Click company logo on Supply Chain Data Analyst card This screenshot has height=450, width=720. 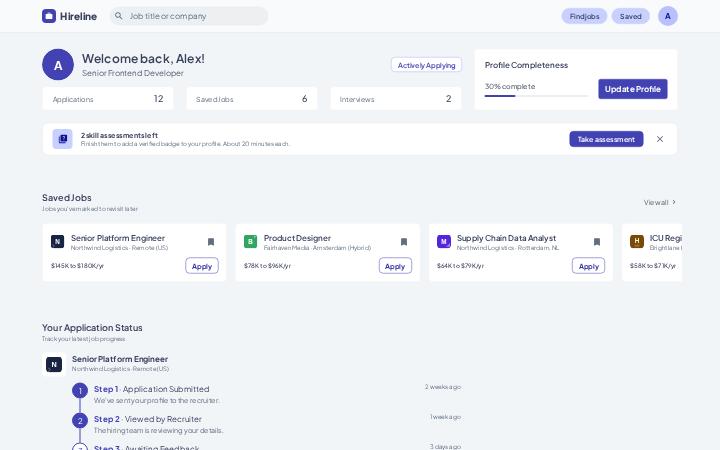click(444, 242)
